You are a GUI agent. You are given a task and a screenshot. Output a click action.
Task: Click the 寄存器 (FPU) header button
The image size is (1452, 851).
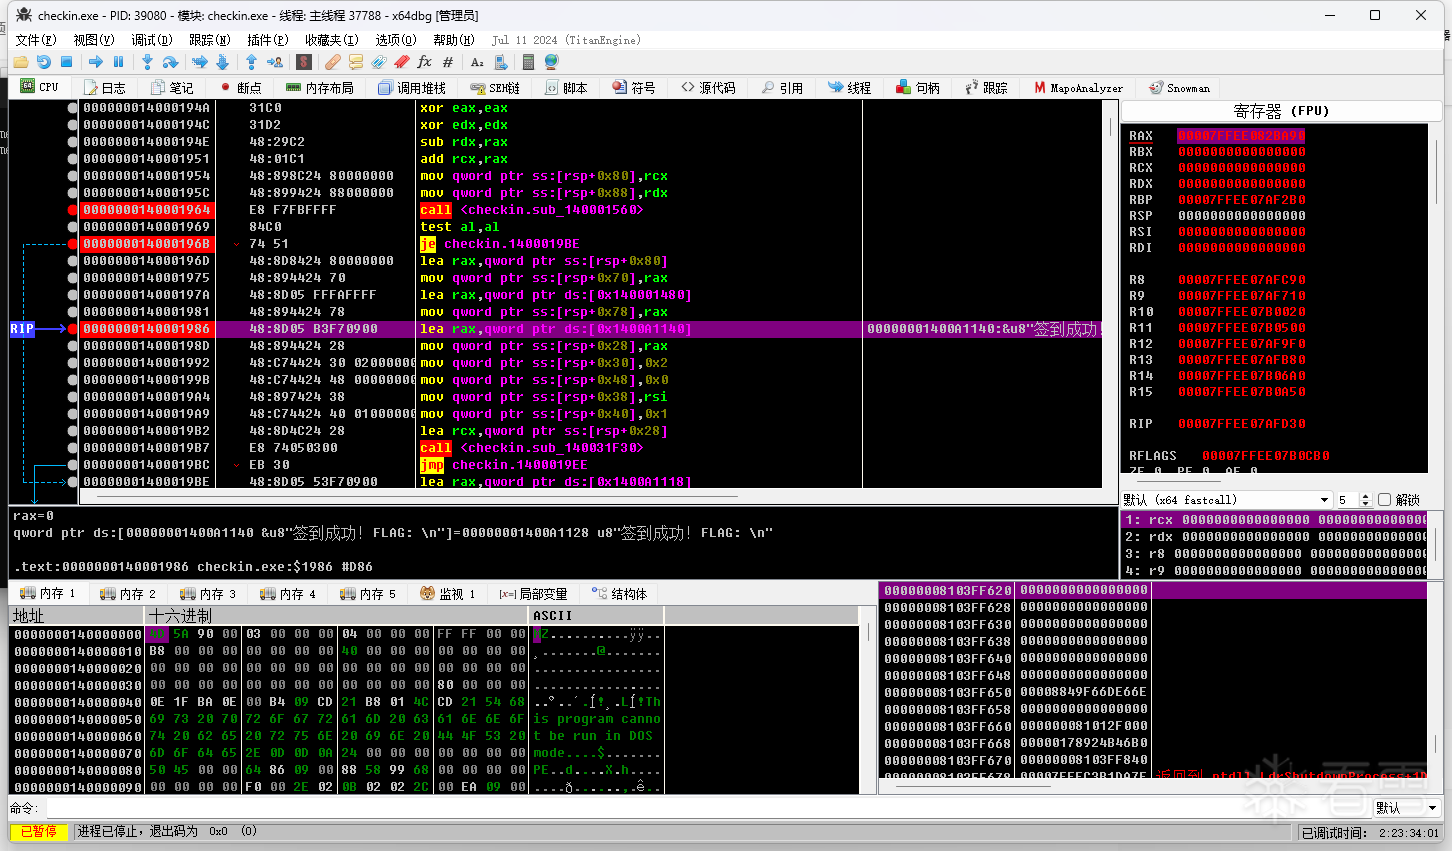pos(1281,111)
